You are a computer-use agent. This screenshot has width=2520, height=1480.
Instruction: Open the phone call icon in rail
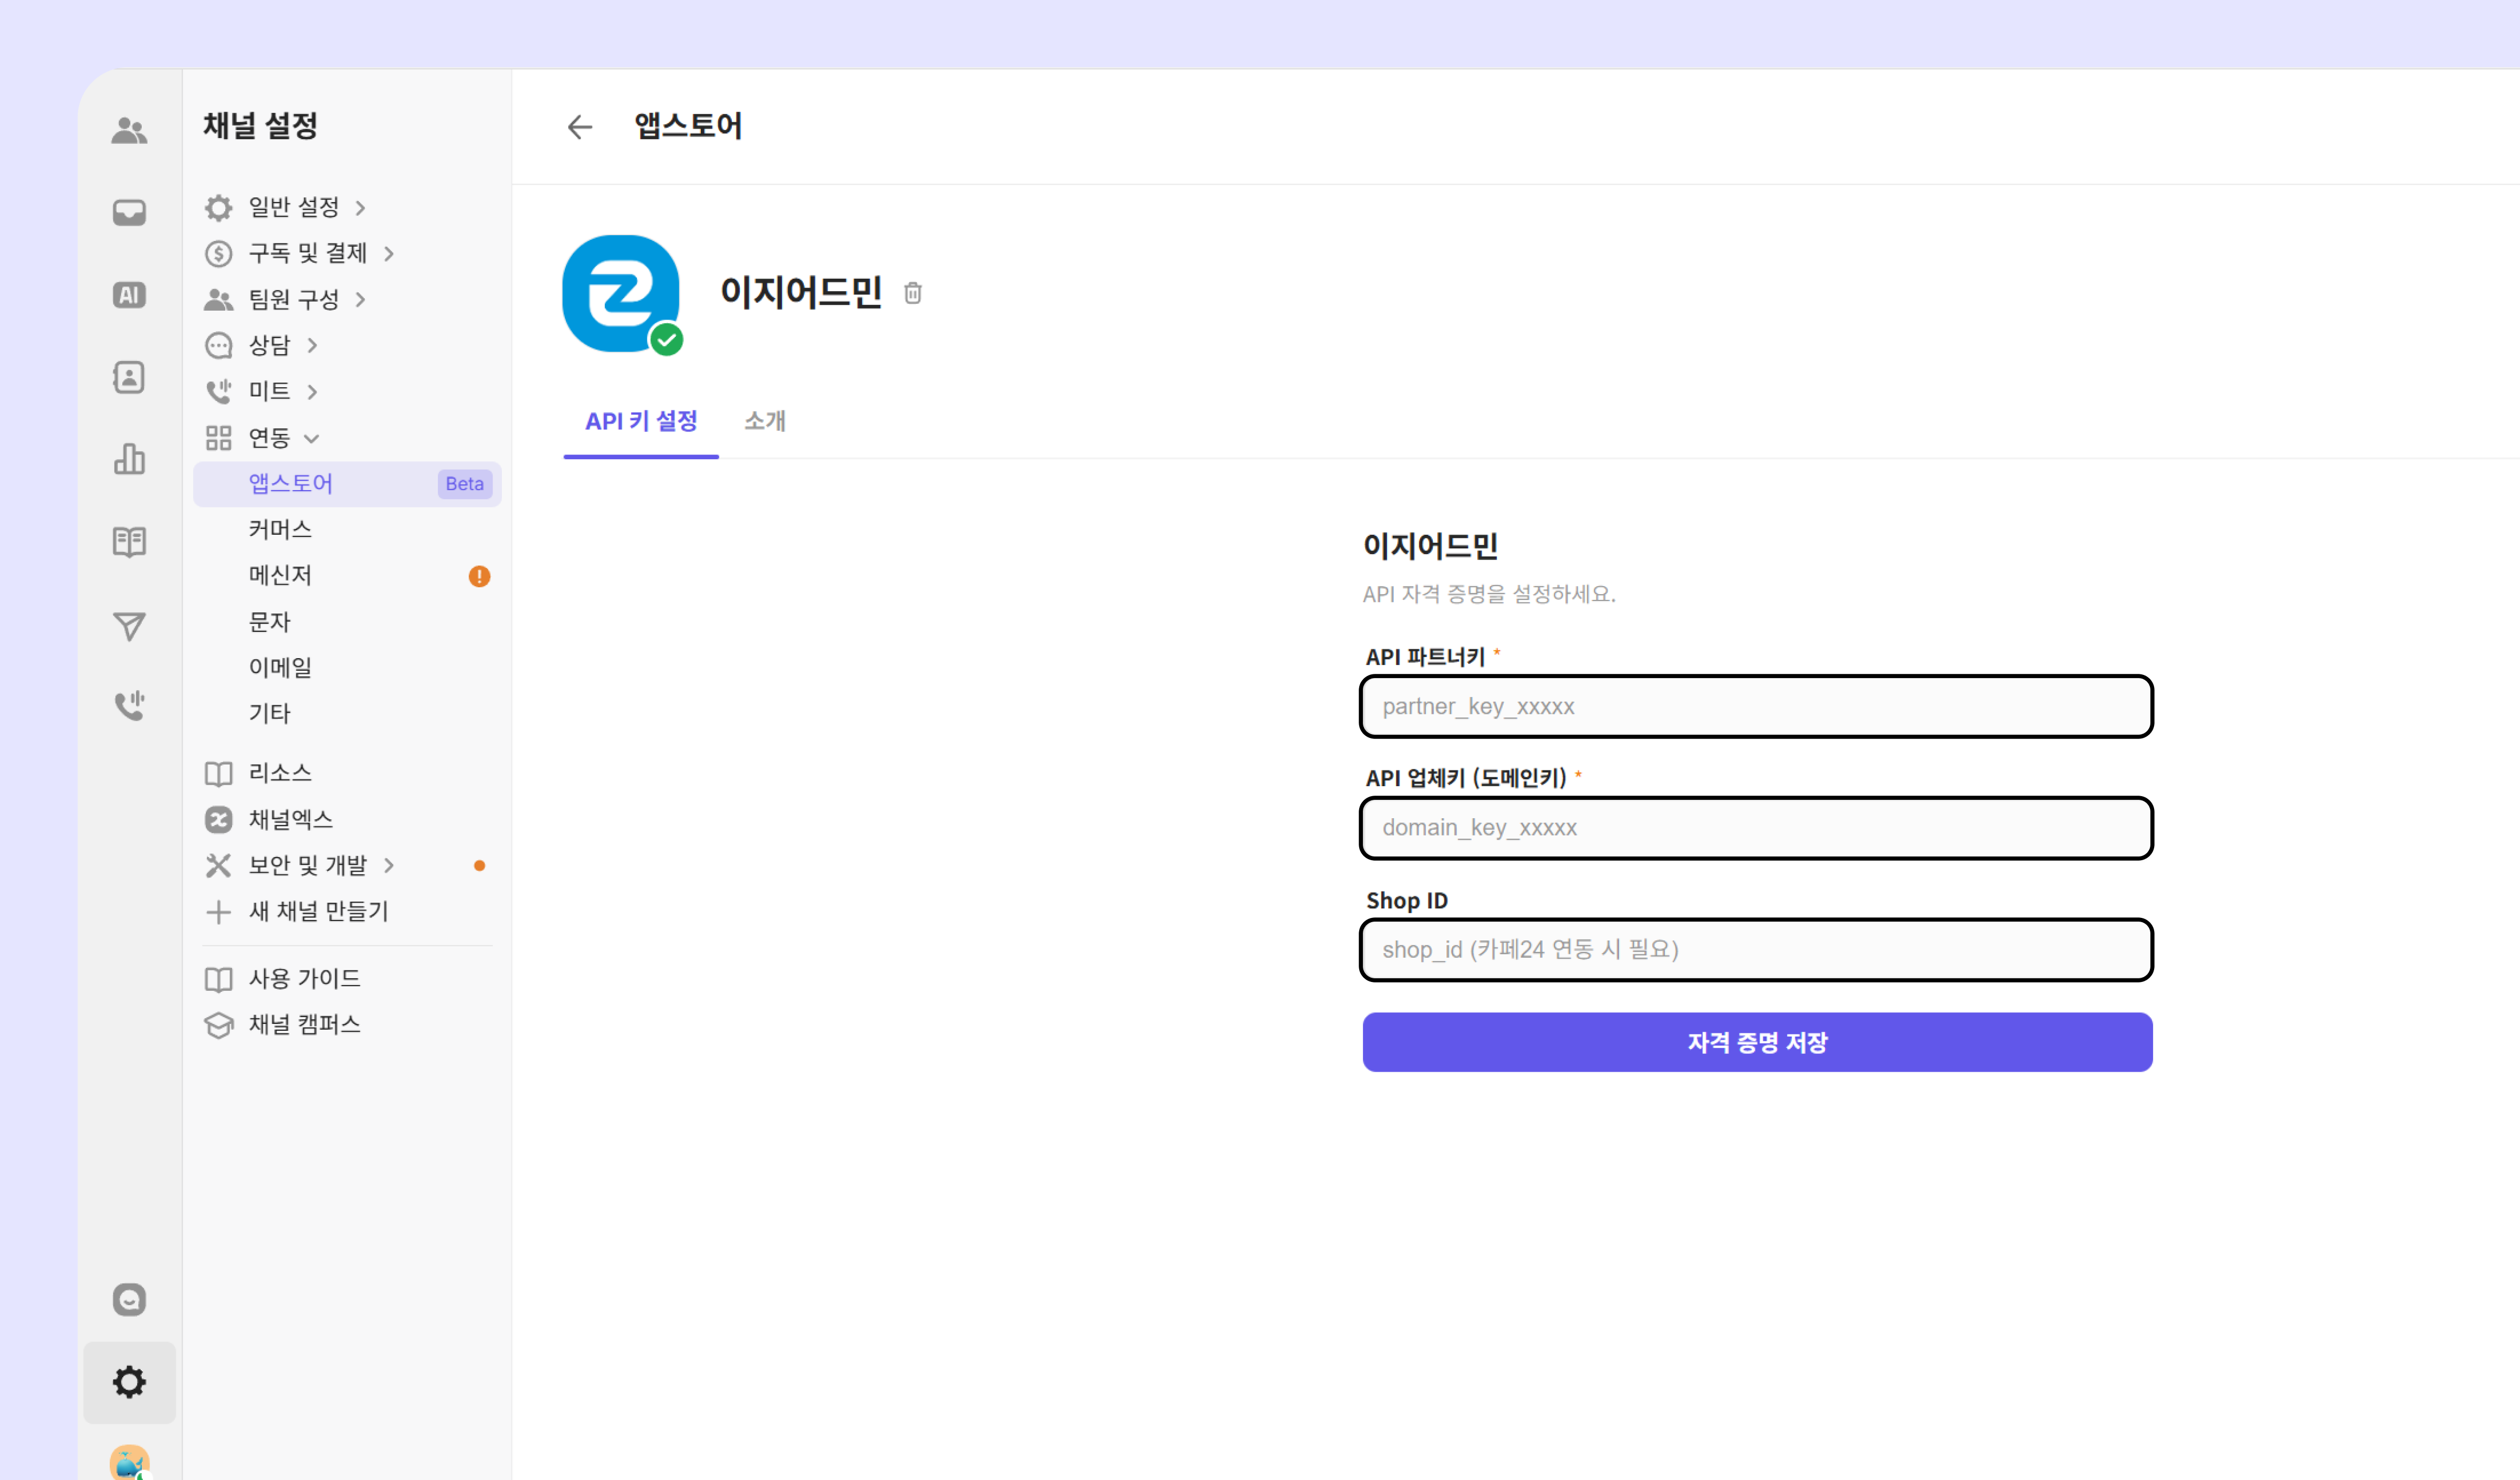coord(129,705)
